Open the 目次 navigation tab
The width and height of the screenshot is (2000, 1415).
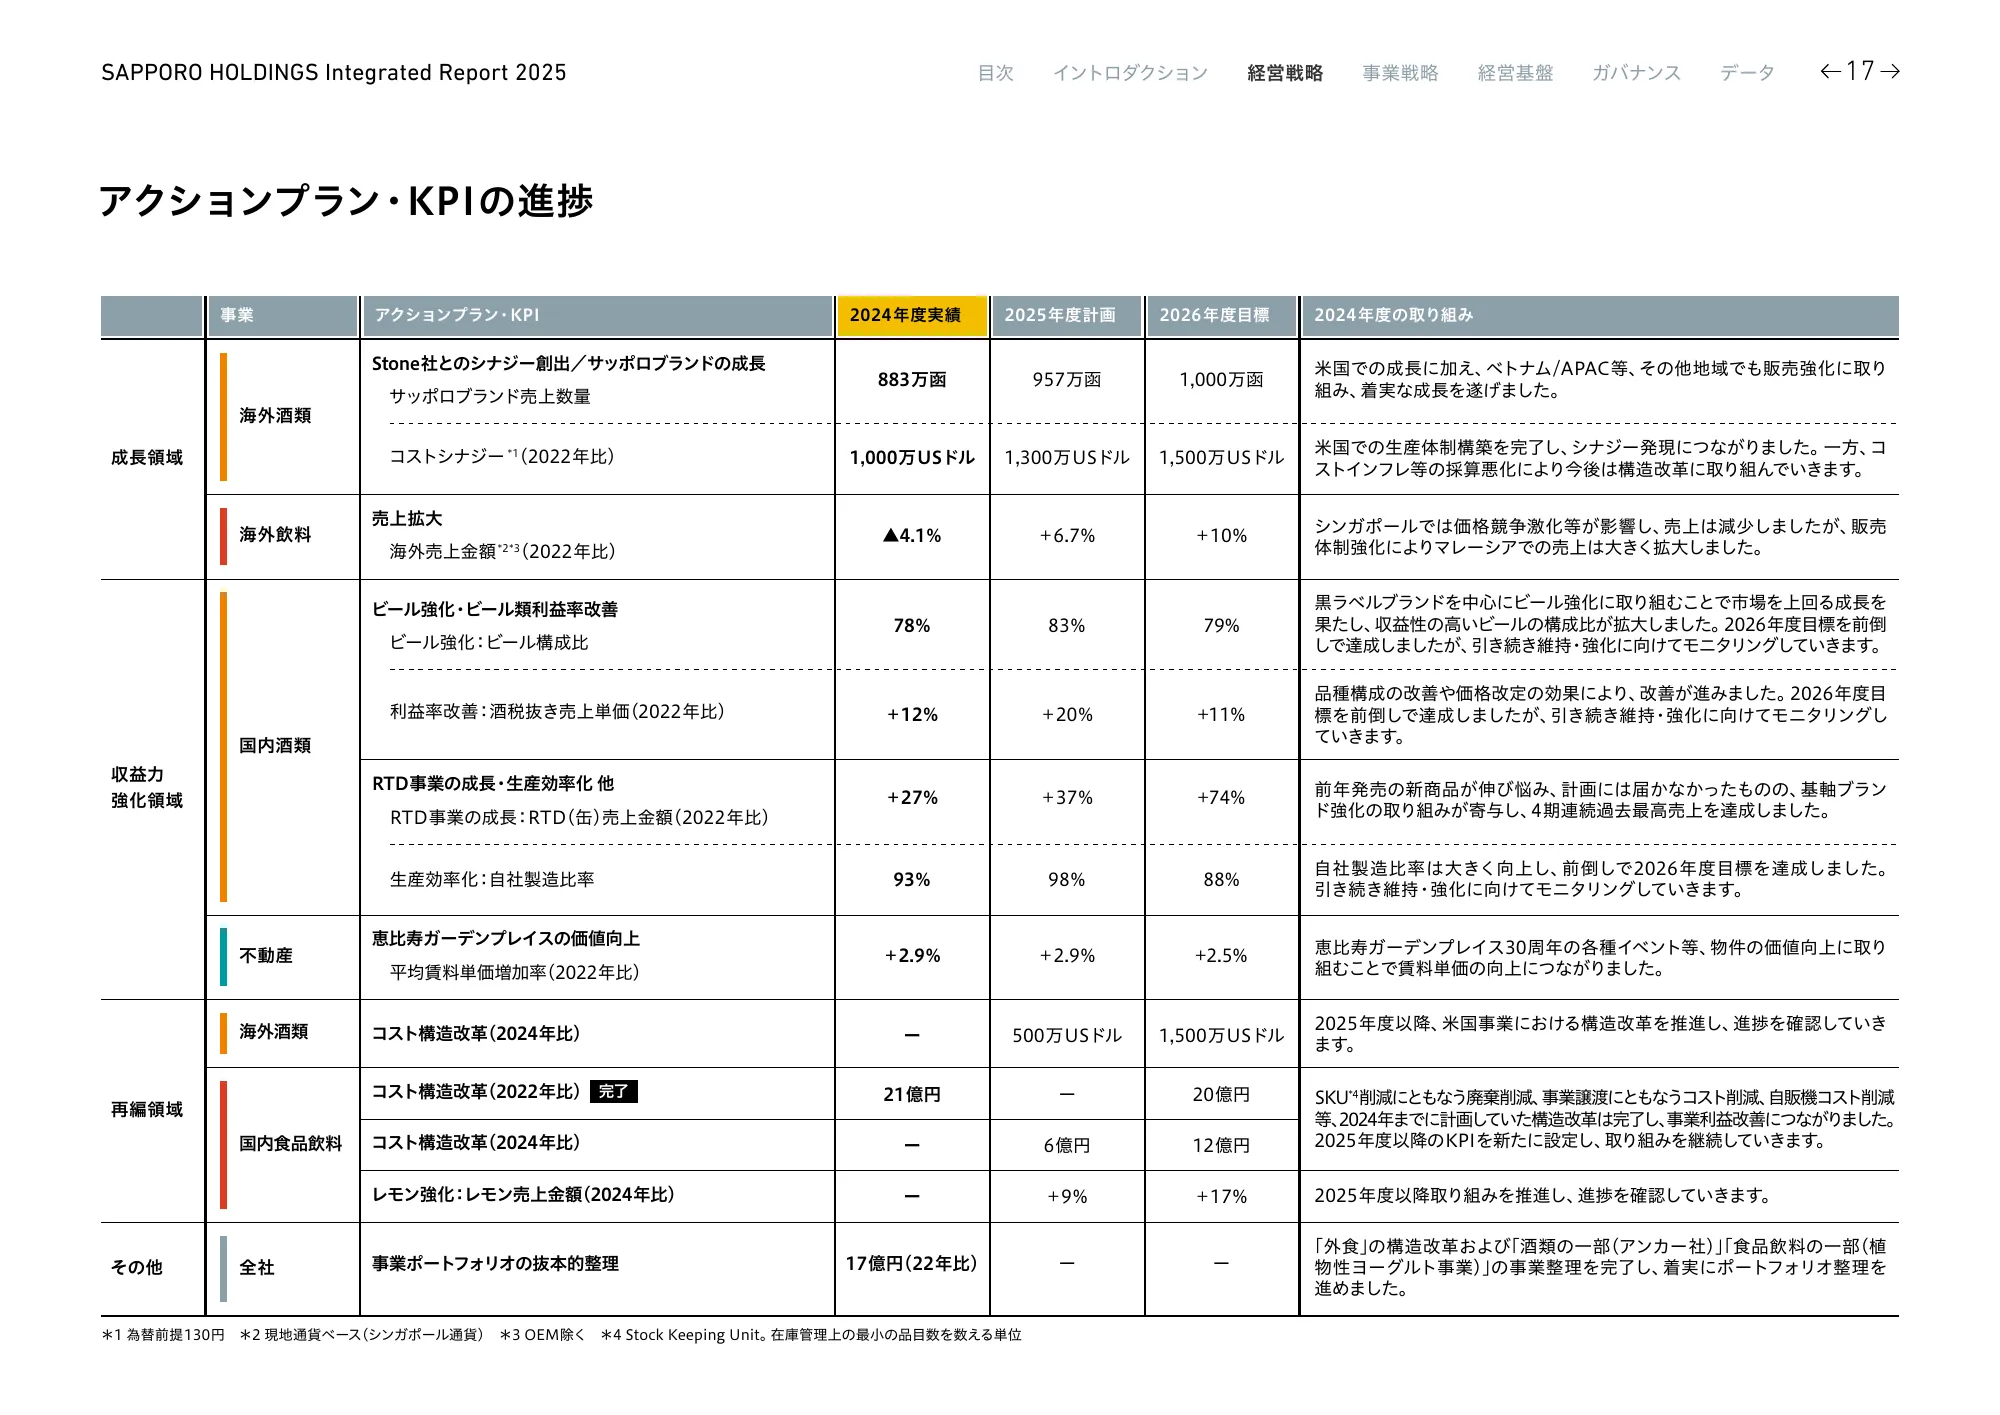[995, 73]
